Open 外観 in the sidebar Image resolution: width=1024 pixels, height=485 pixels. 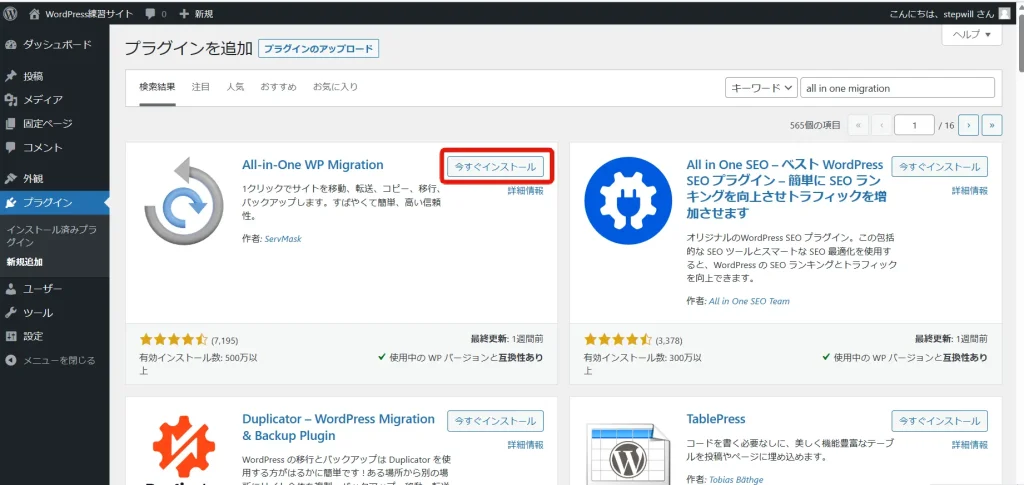[55, 179]
